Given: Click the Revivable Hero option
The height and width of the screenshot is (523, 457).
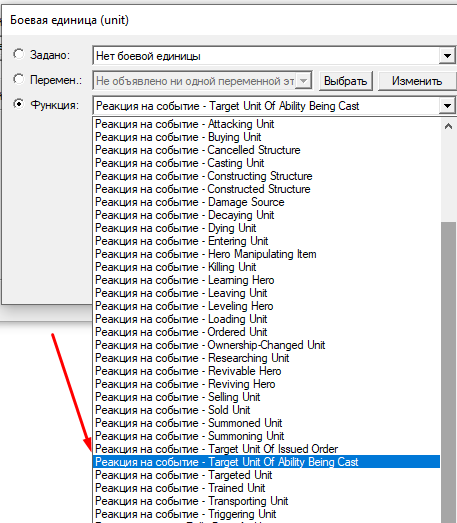Looking at the screenshot, I should coord(266,371).
